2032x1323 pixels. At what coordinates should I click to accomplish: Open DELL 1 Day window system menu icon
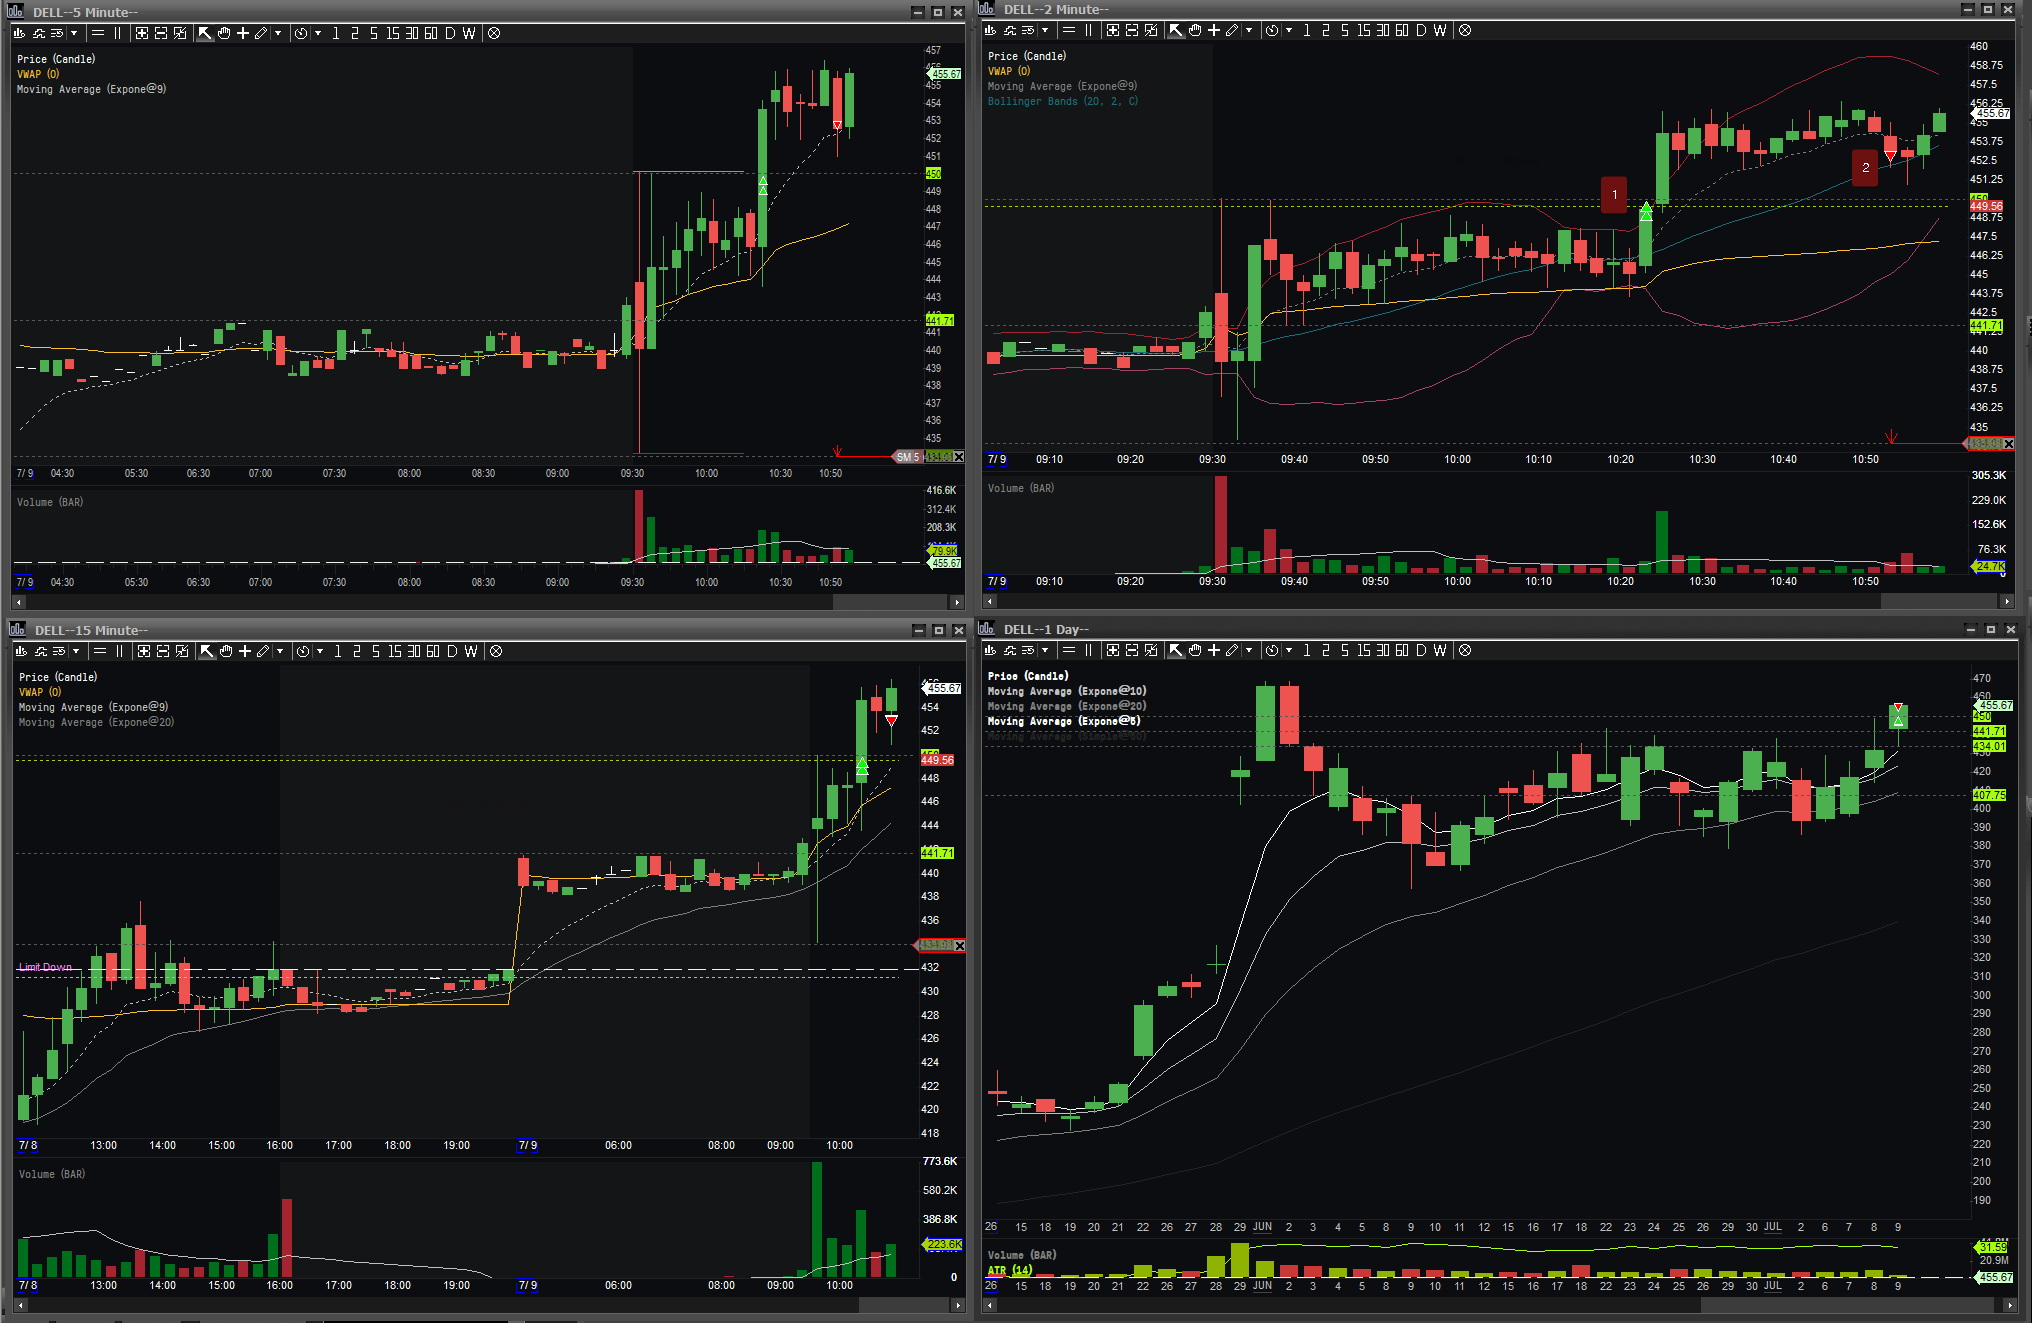[x=987, y=628]
